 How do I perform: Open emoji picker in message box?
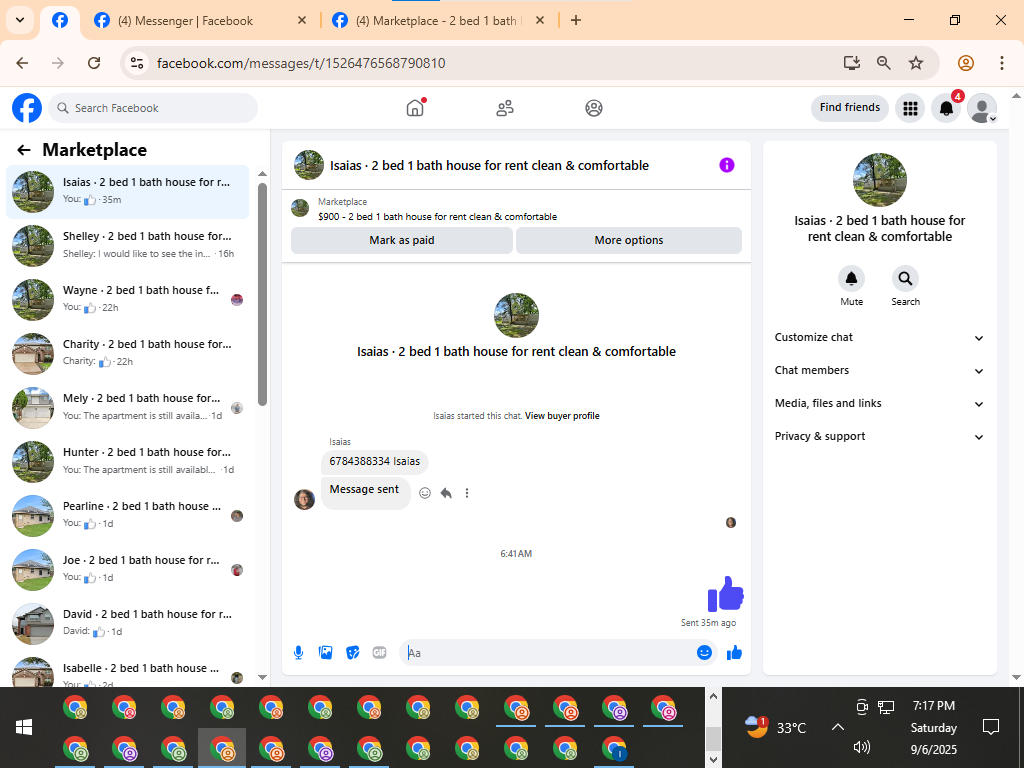704,652
